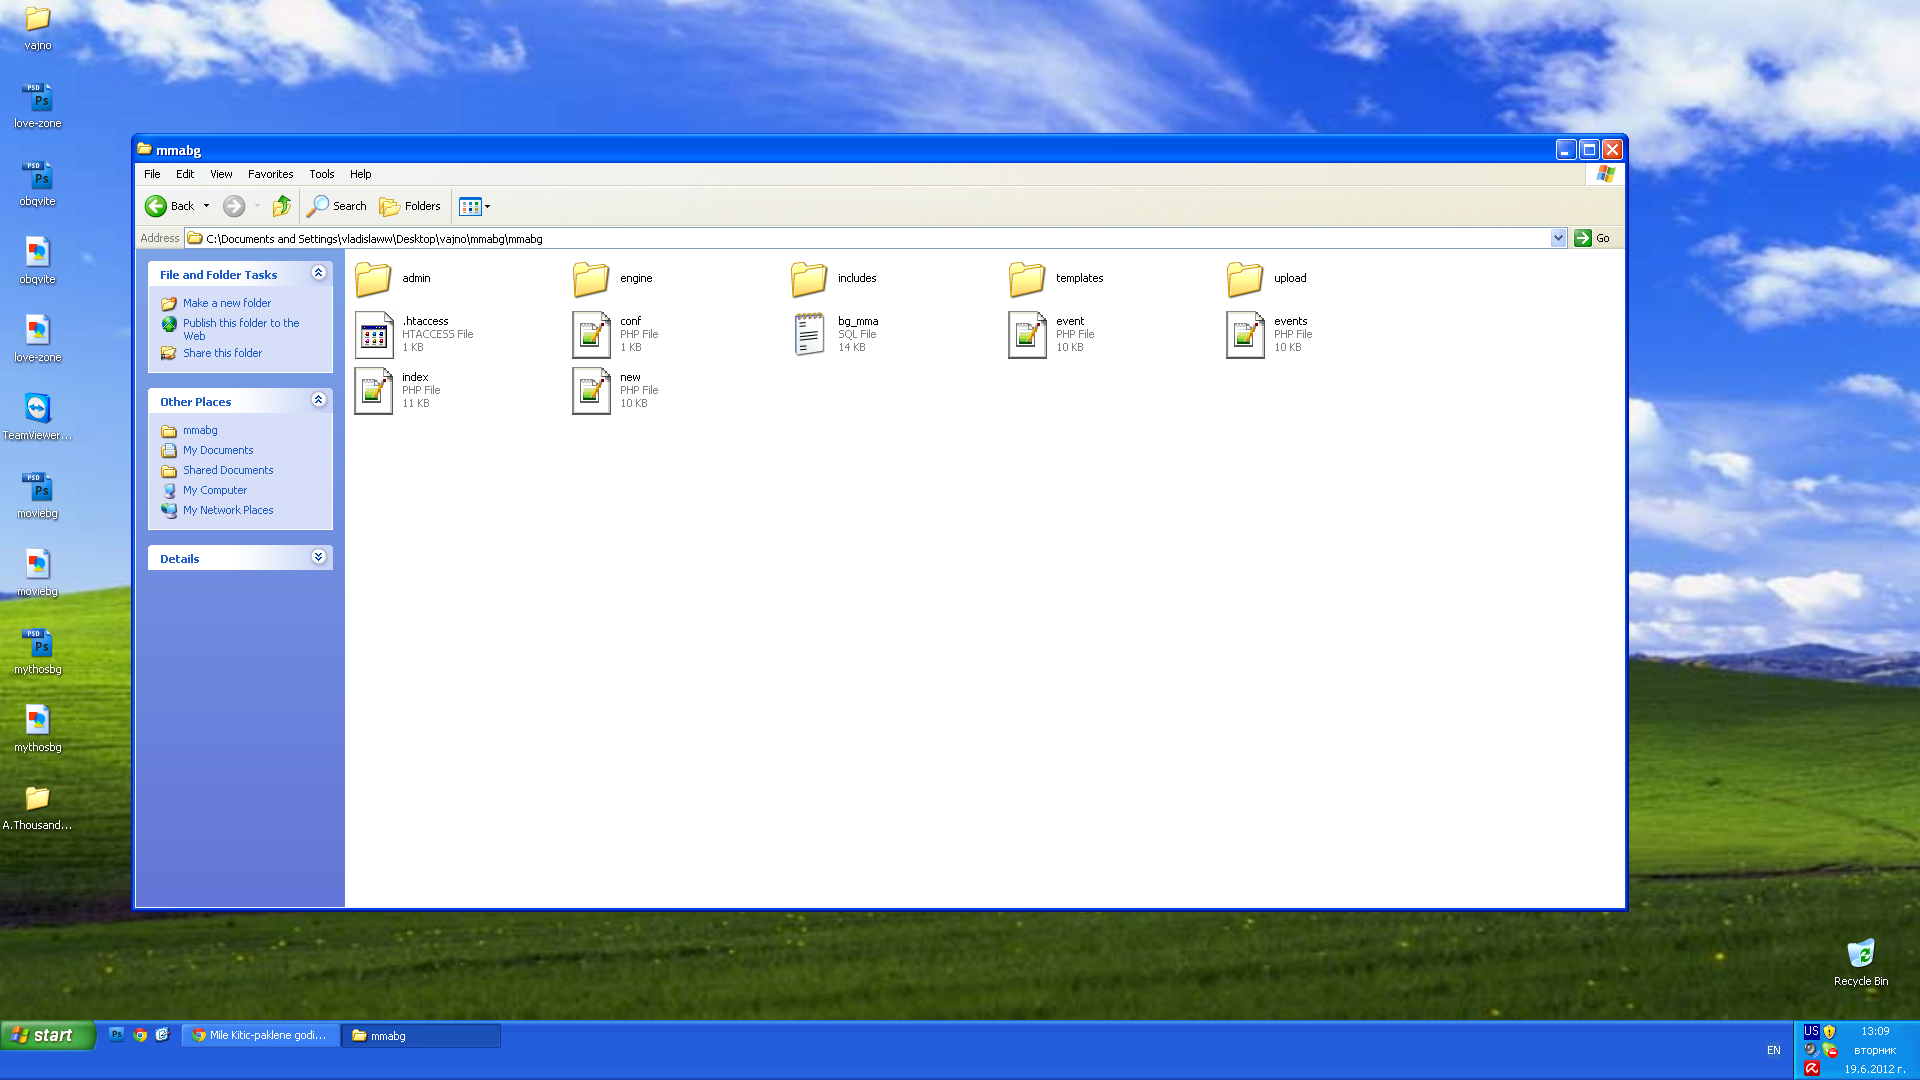Collapse the Other Places panel
The height and width of the screenshot is (1080, 1920).
(x=318, y=400)
